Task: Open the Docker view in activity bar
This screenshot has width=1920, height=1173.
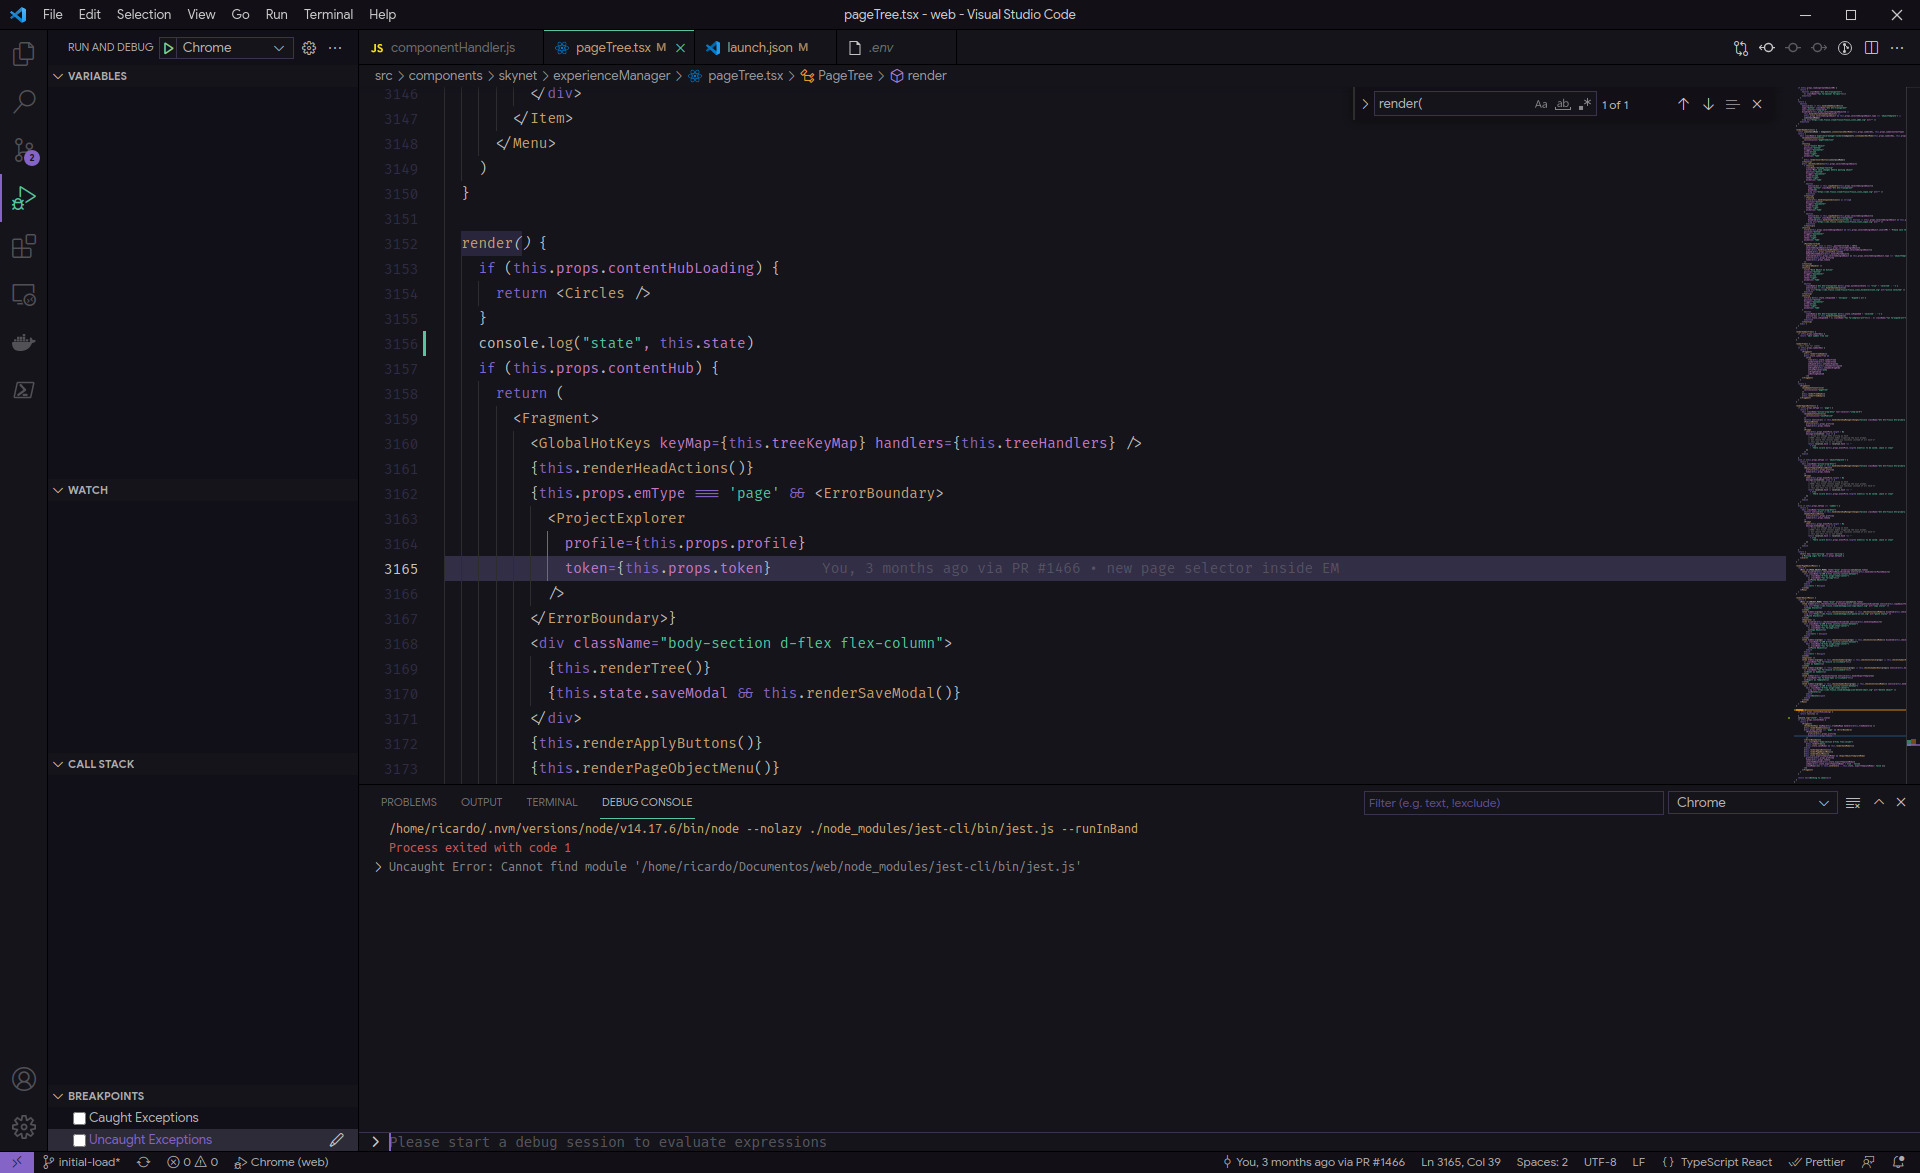Action: [x=24, y=343]
